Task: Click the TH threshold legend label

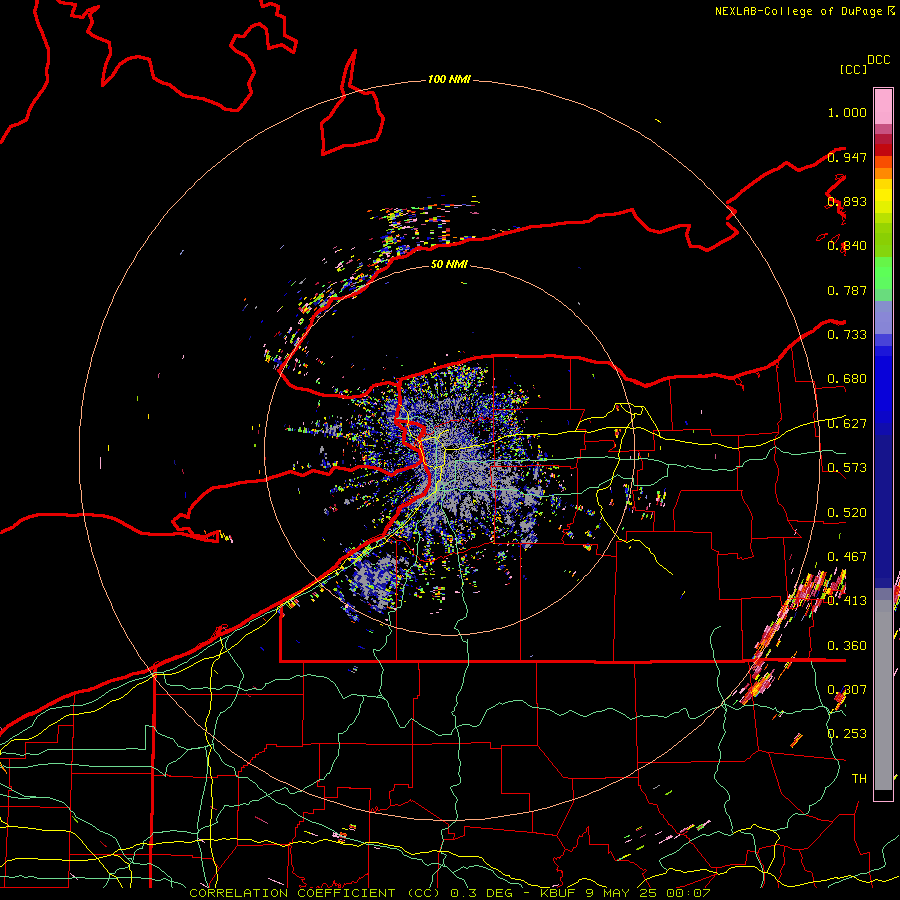Action: (859, 779)
